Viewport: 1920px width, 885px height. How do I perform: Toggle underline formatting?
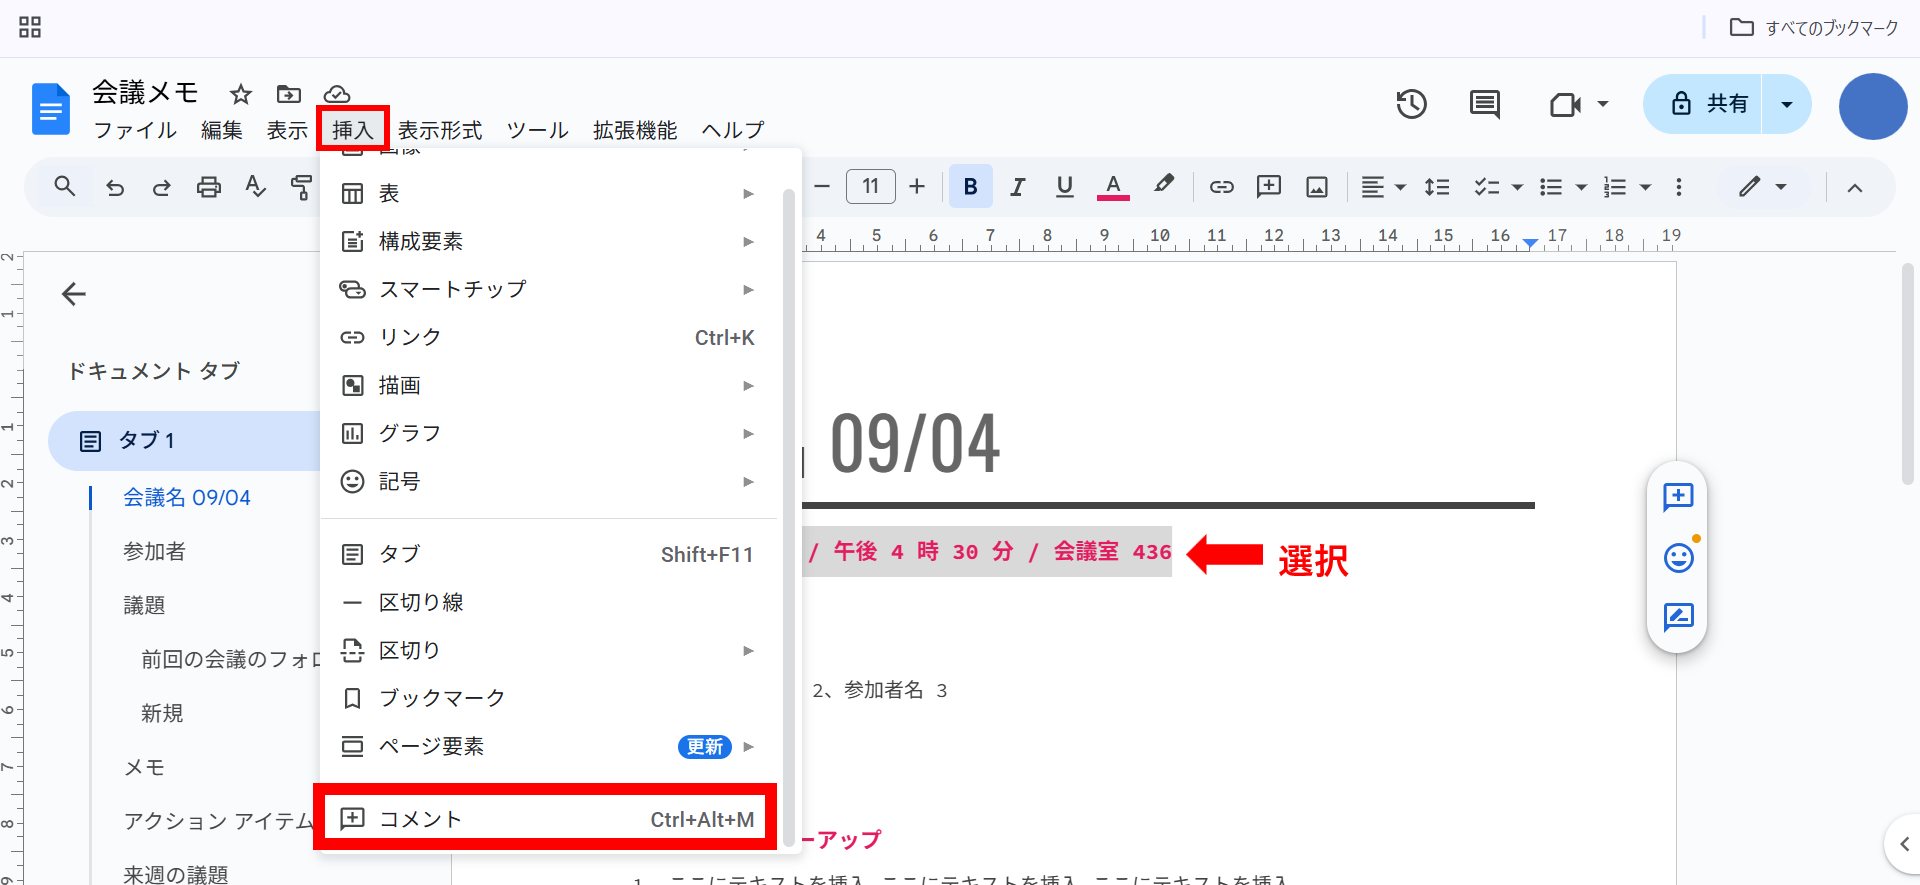pyautogui.click(x=1065, y=187)
